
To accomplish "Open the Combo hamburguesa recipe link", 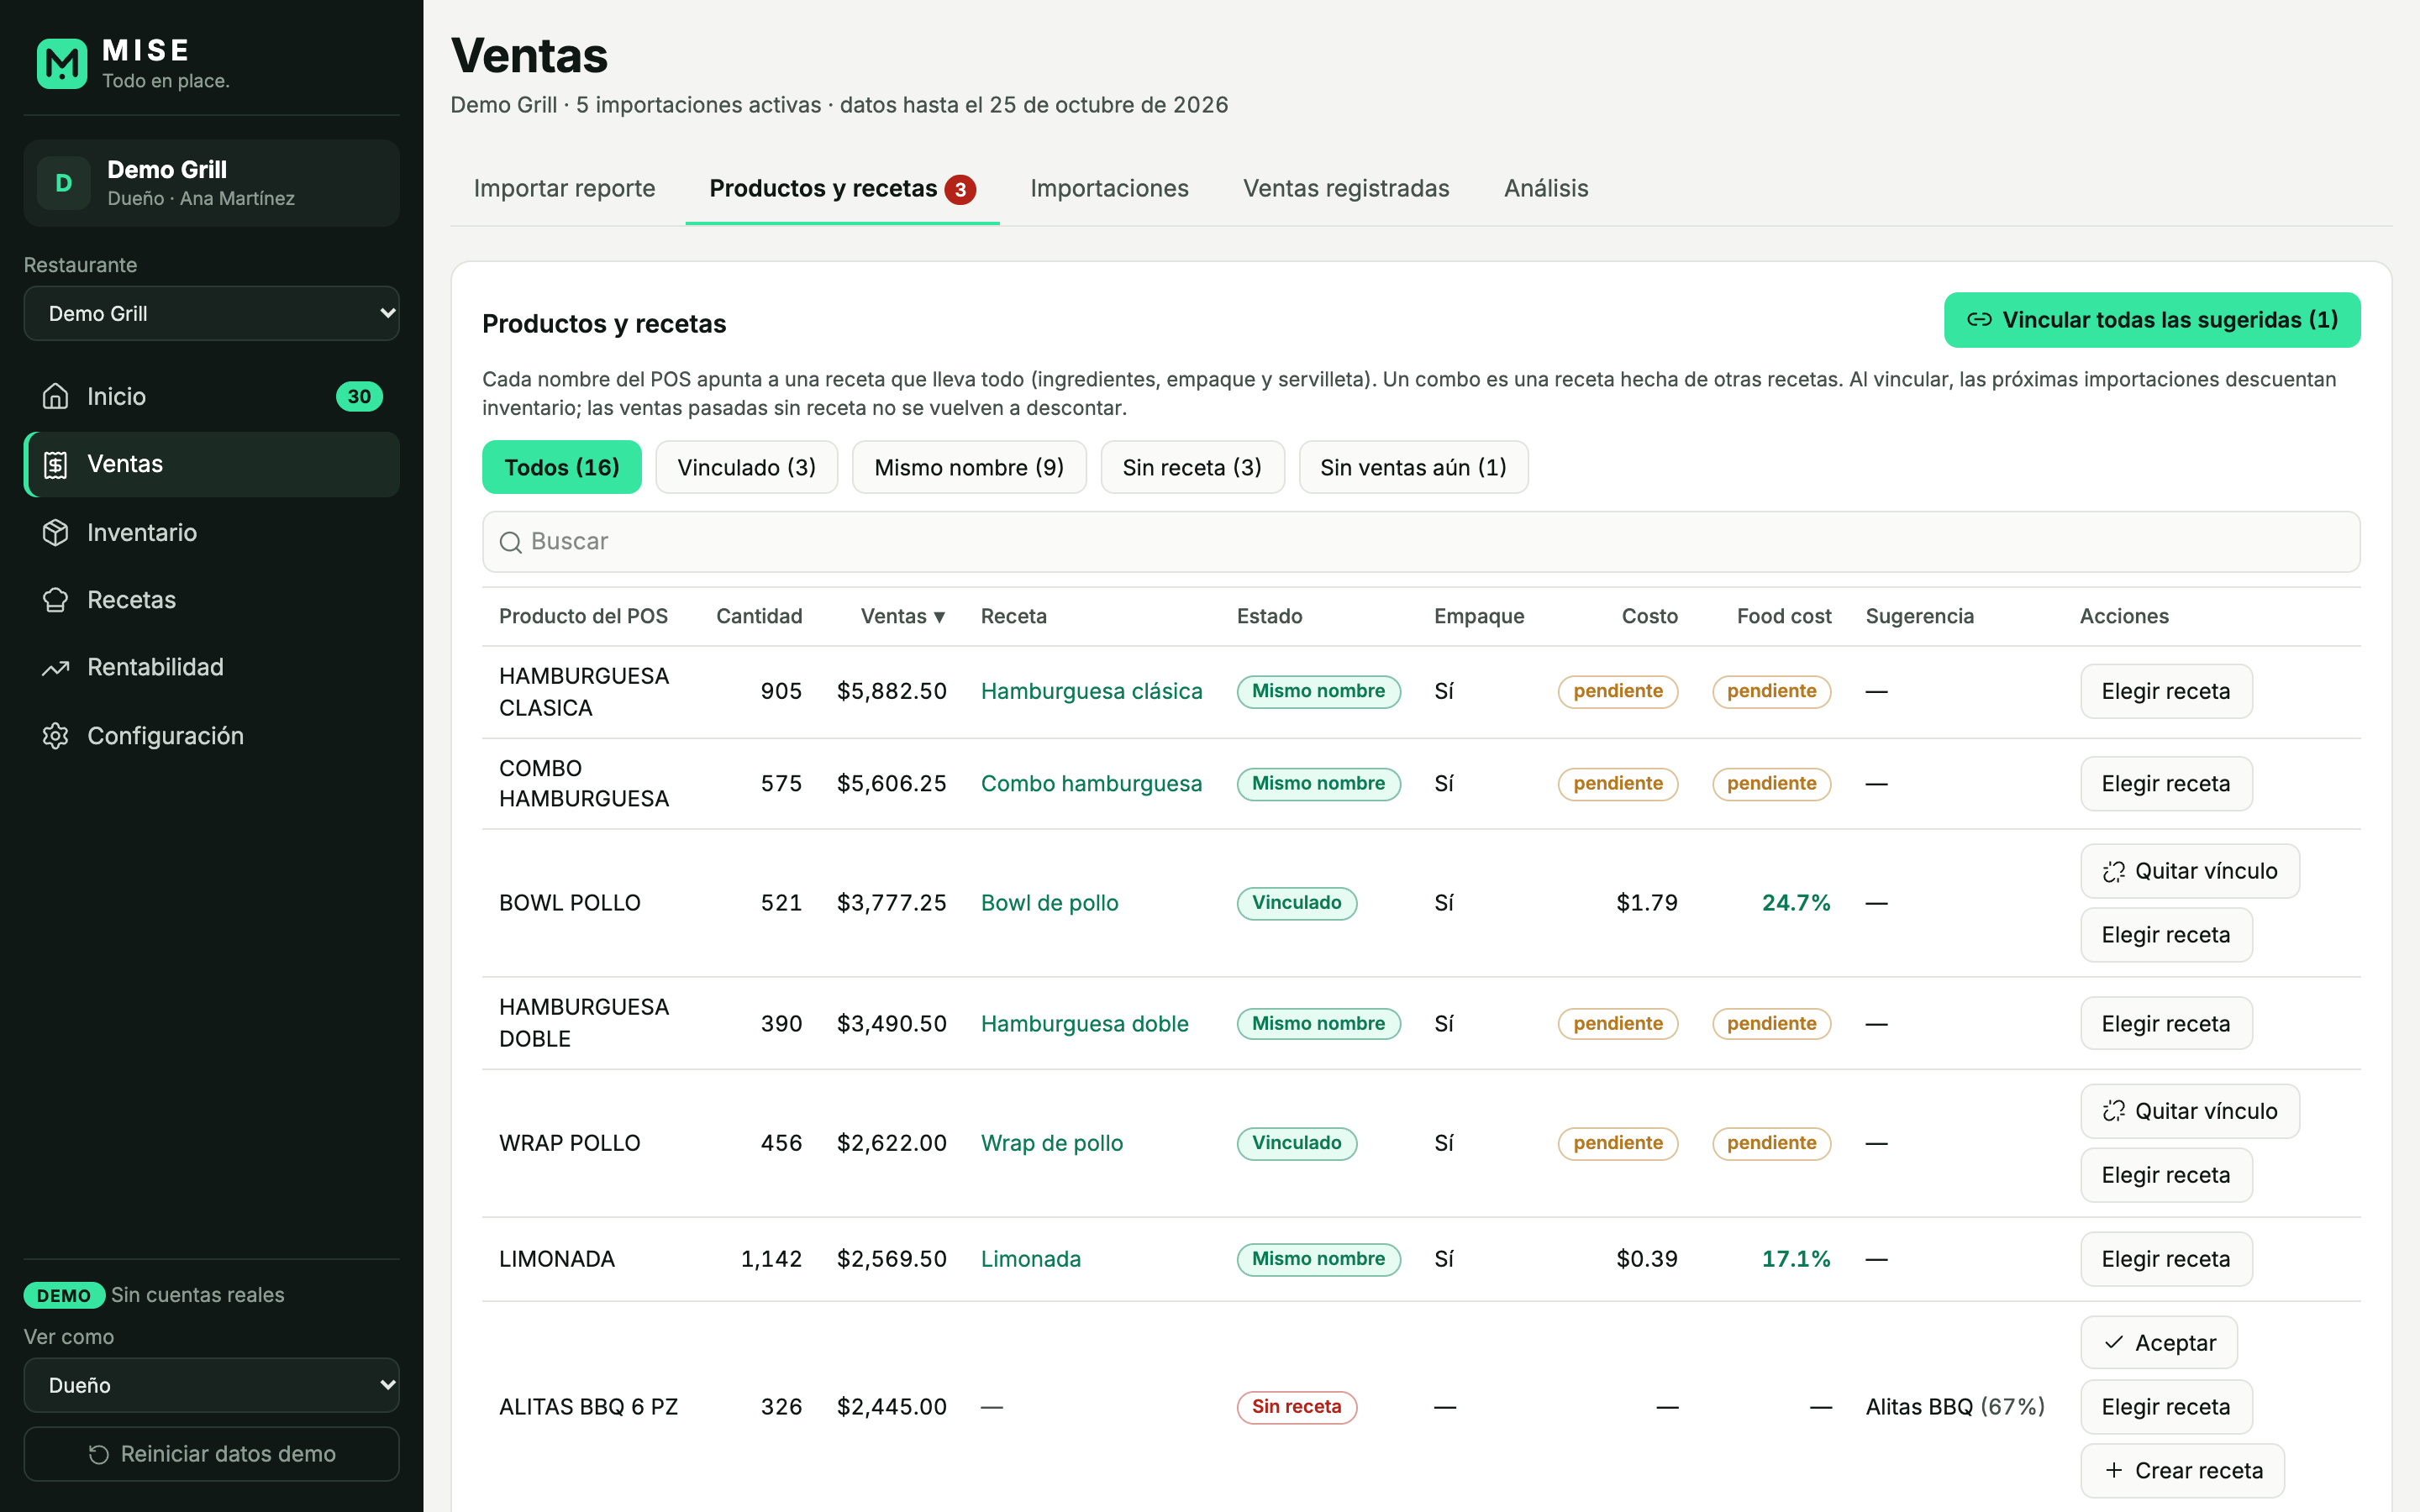I will coord(1091,784).
